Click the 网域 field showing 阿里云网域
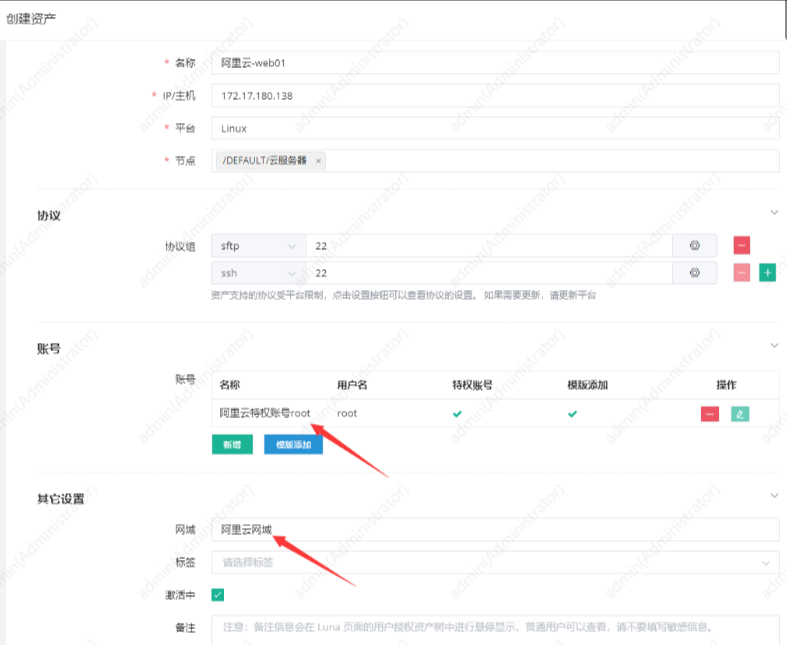 coord(495,530)
